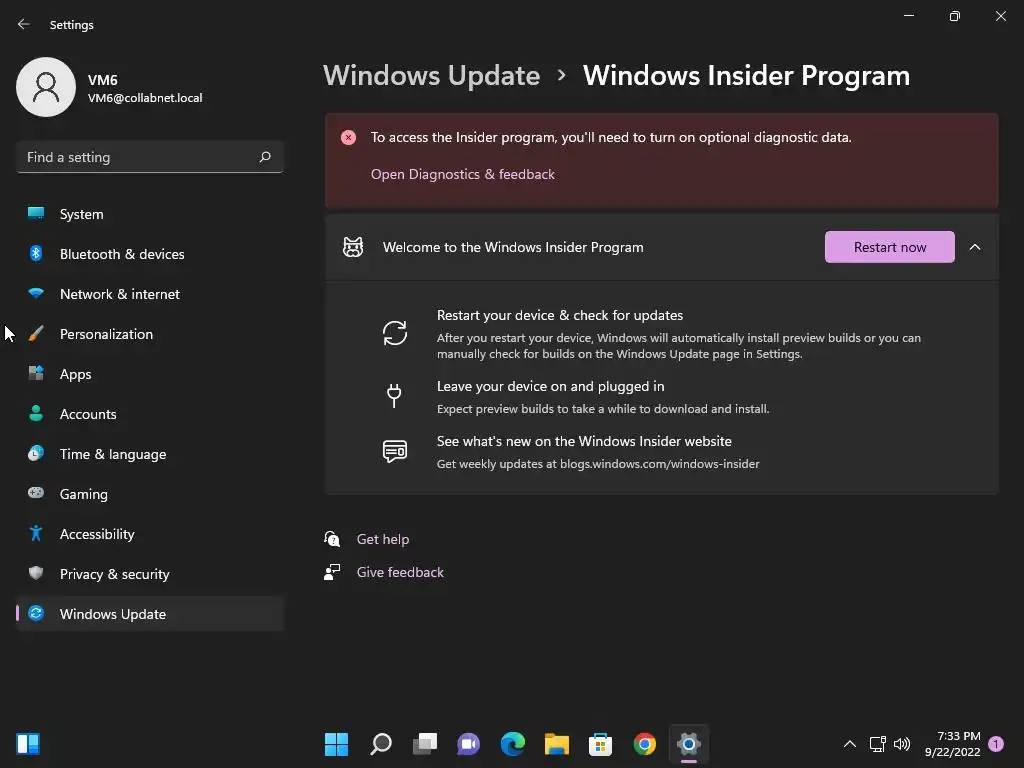The height and width of the screenshot is (768, 1024).
Task: Select the Apps icon in the sidebar
Action: 36,374
